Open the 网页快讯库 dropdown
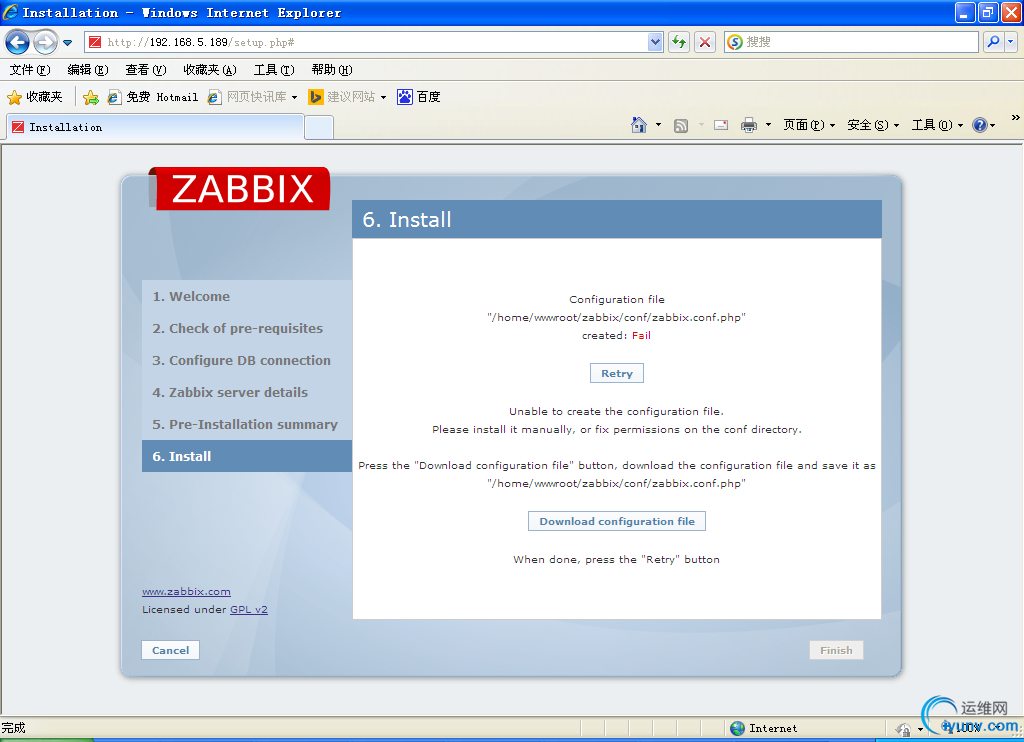This screenshot has height=742, width=1024. [252, 97]
